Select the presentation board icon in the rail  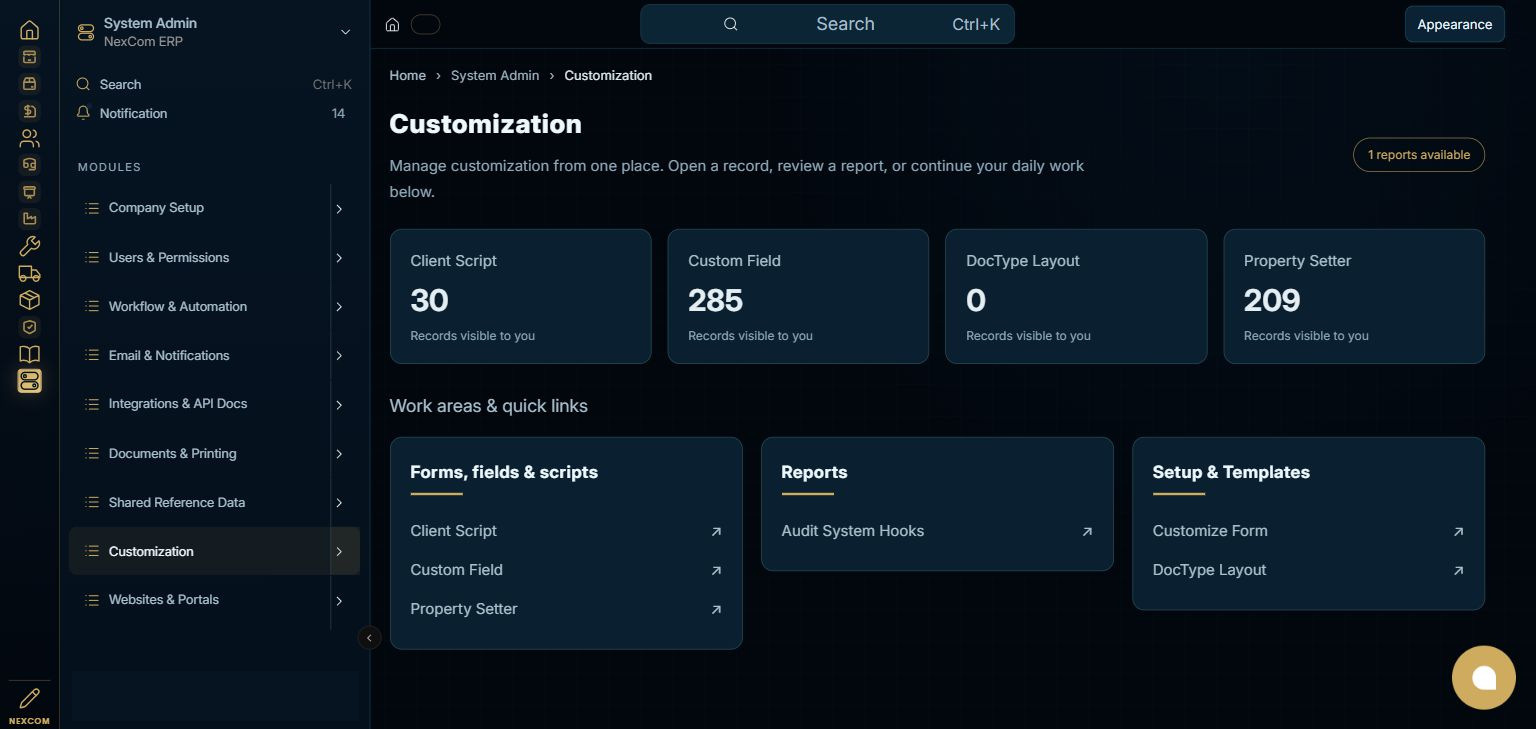click(x=29, y=192)
